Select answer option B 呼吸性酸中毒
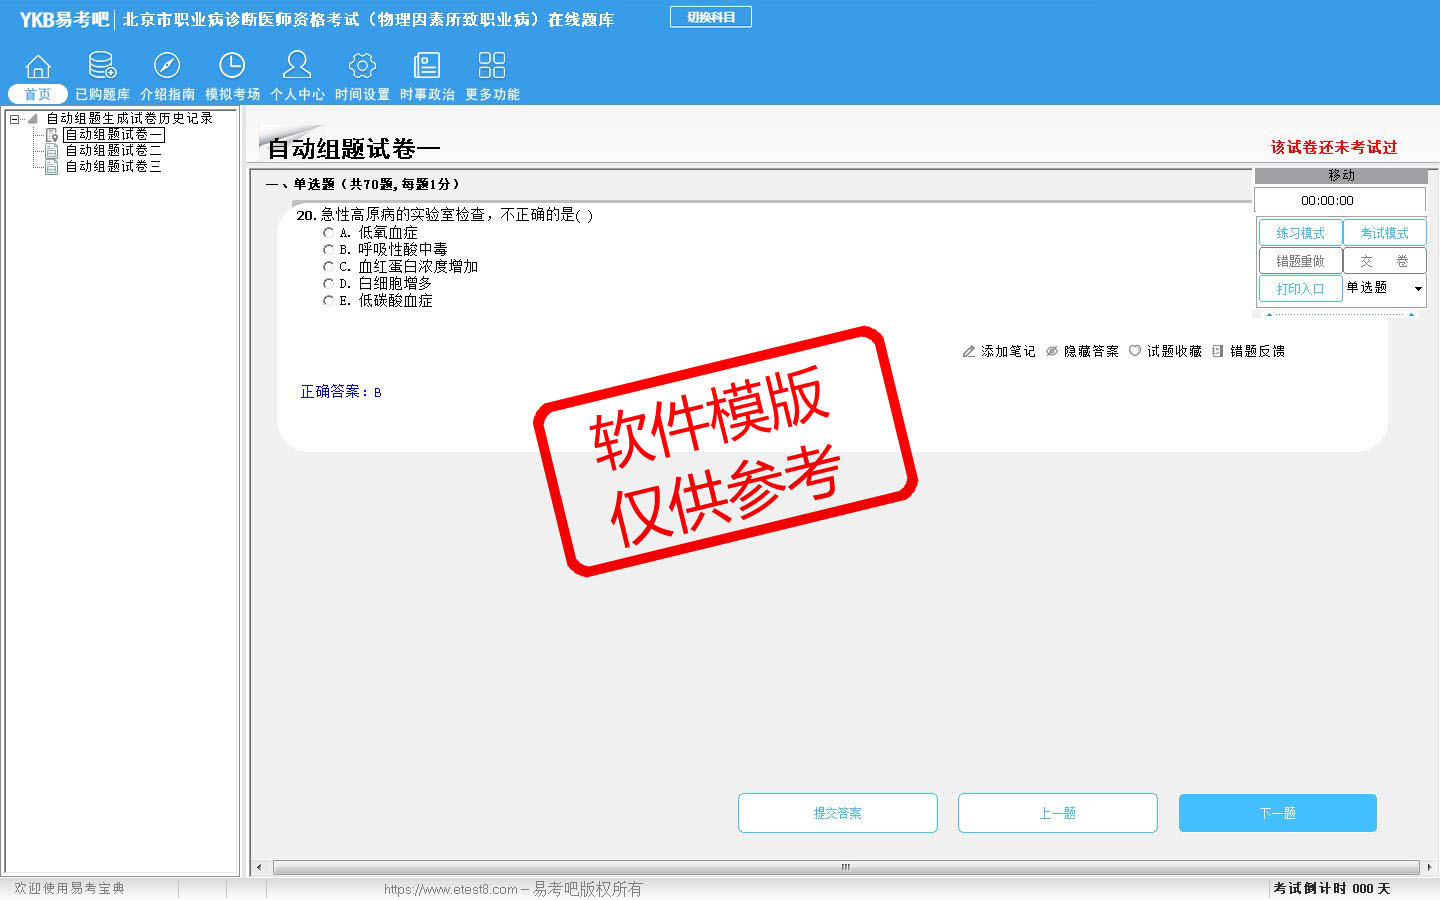1440x900 pixels. pyautogui.click(x=328, y=250)
